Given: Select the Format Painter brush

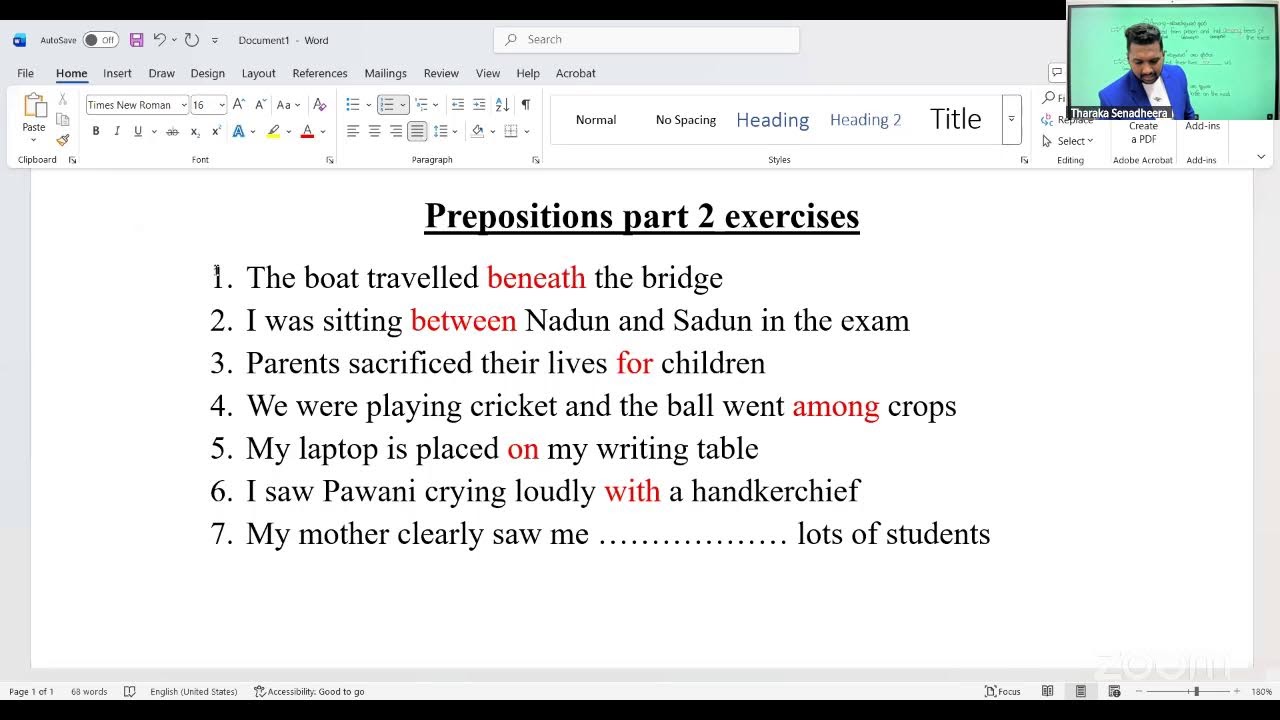Looking at the screenshot, I should (62, 140).
